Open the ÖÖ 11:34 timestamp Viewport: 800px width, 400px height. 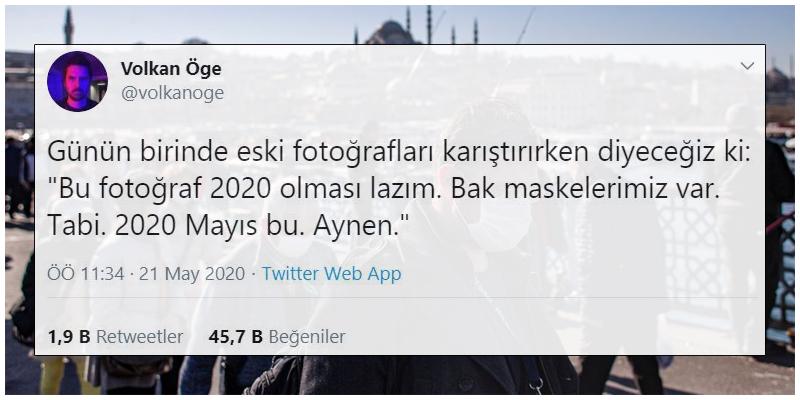[x=86, y=274]
